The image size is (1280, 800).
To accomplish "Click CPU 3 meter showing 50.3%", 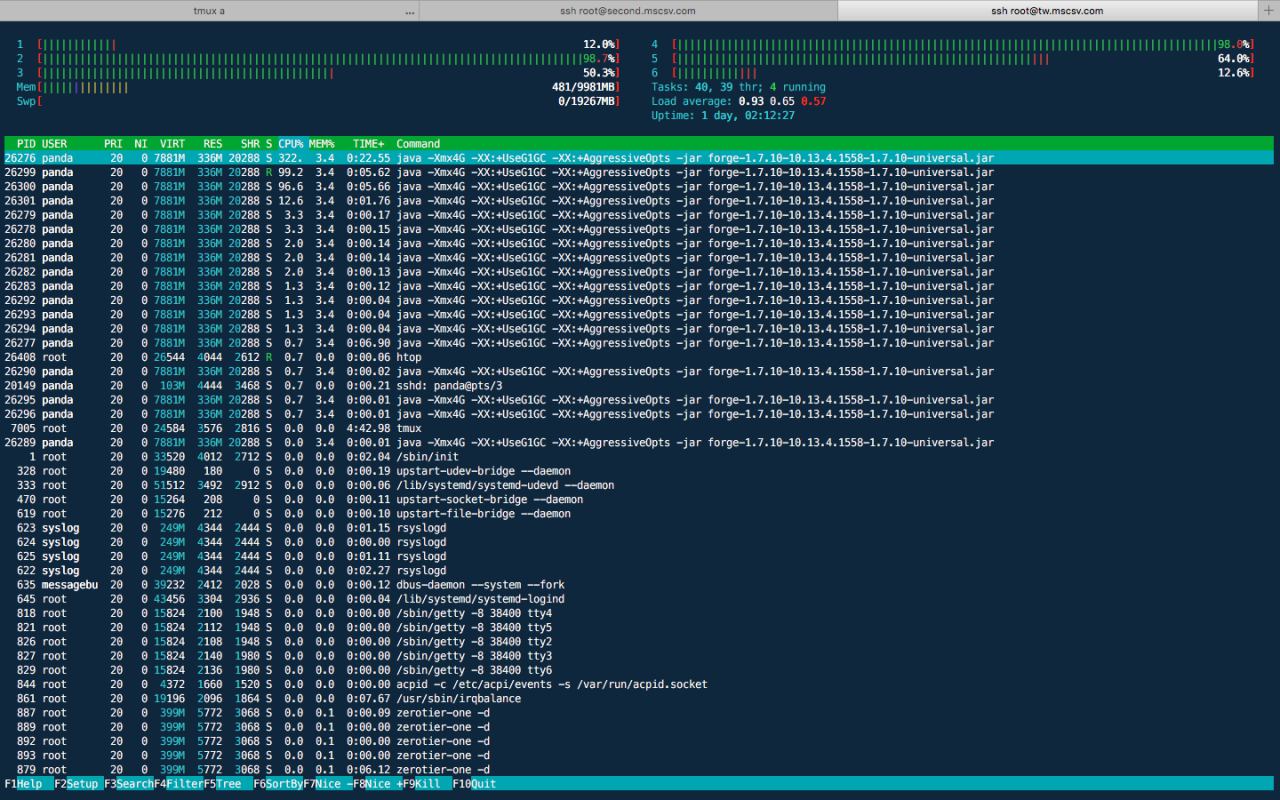I will [318, 73].
